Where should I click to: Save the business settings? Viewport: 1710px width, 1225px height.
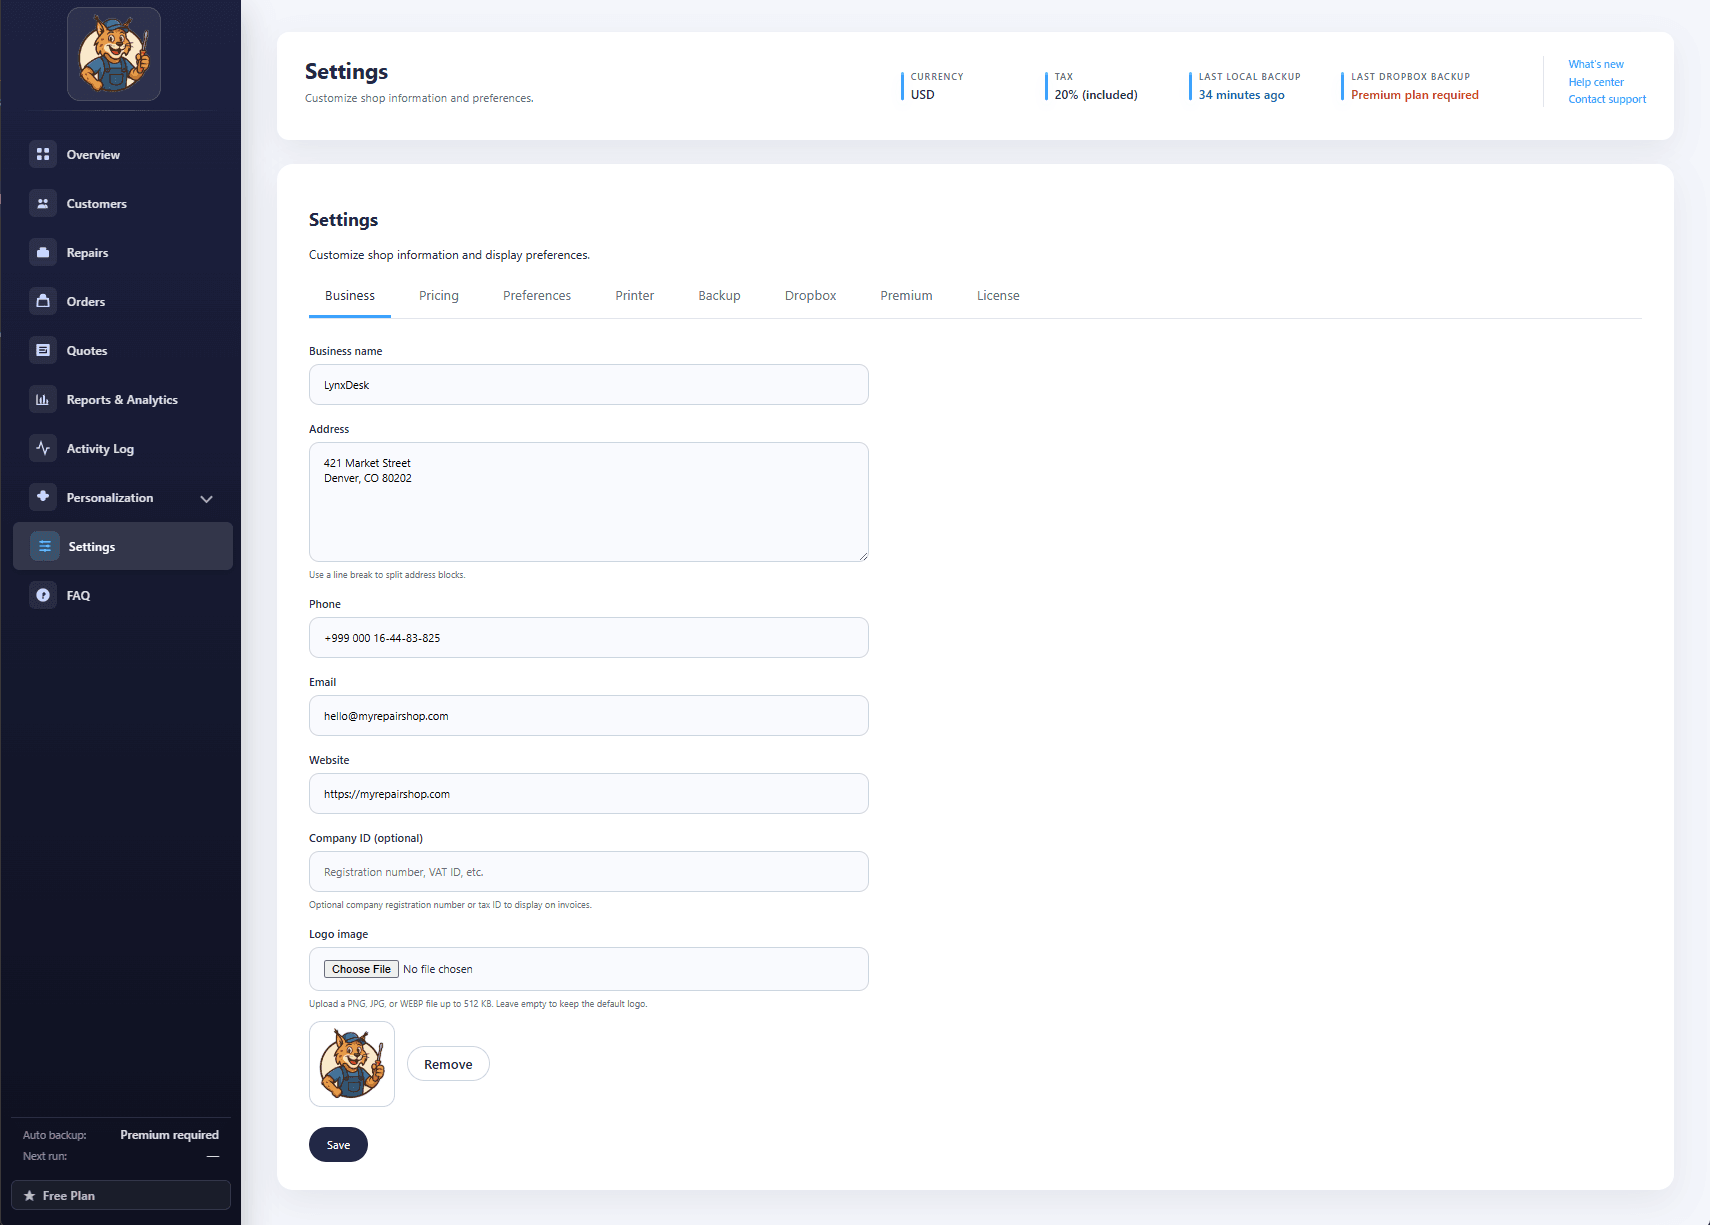pos(338,1144)
